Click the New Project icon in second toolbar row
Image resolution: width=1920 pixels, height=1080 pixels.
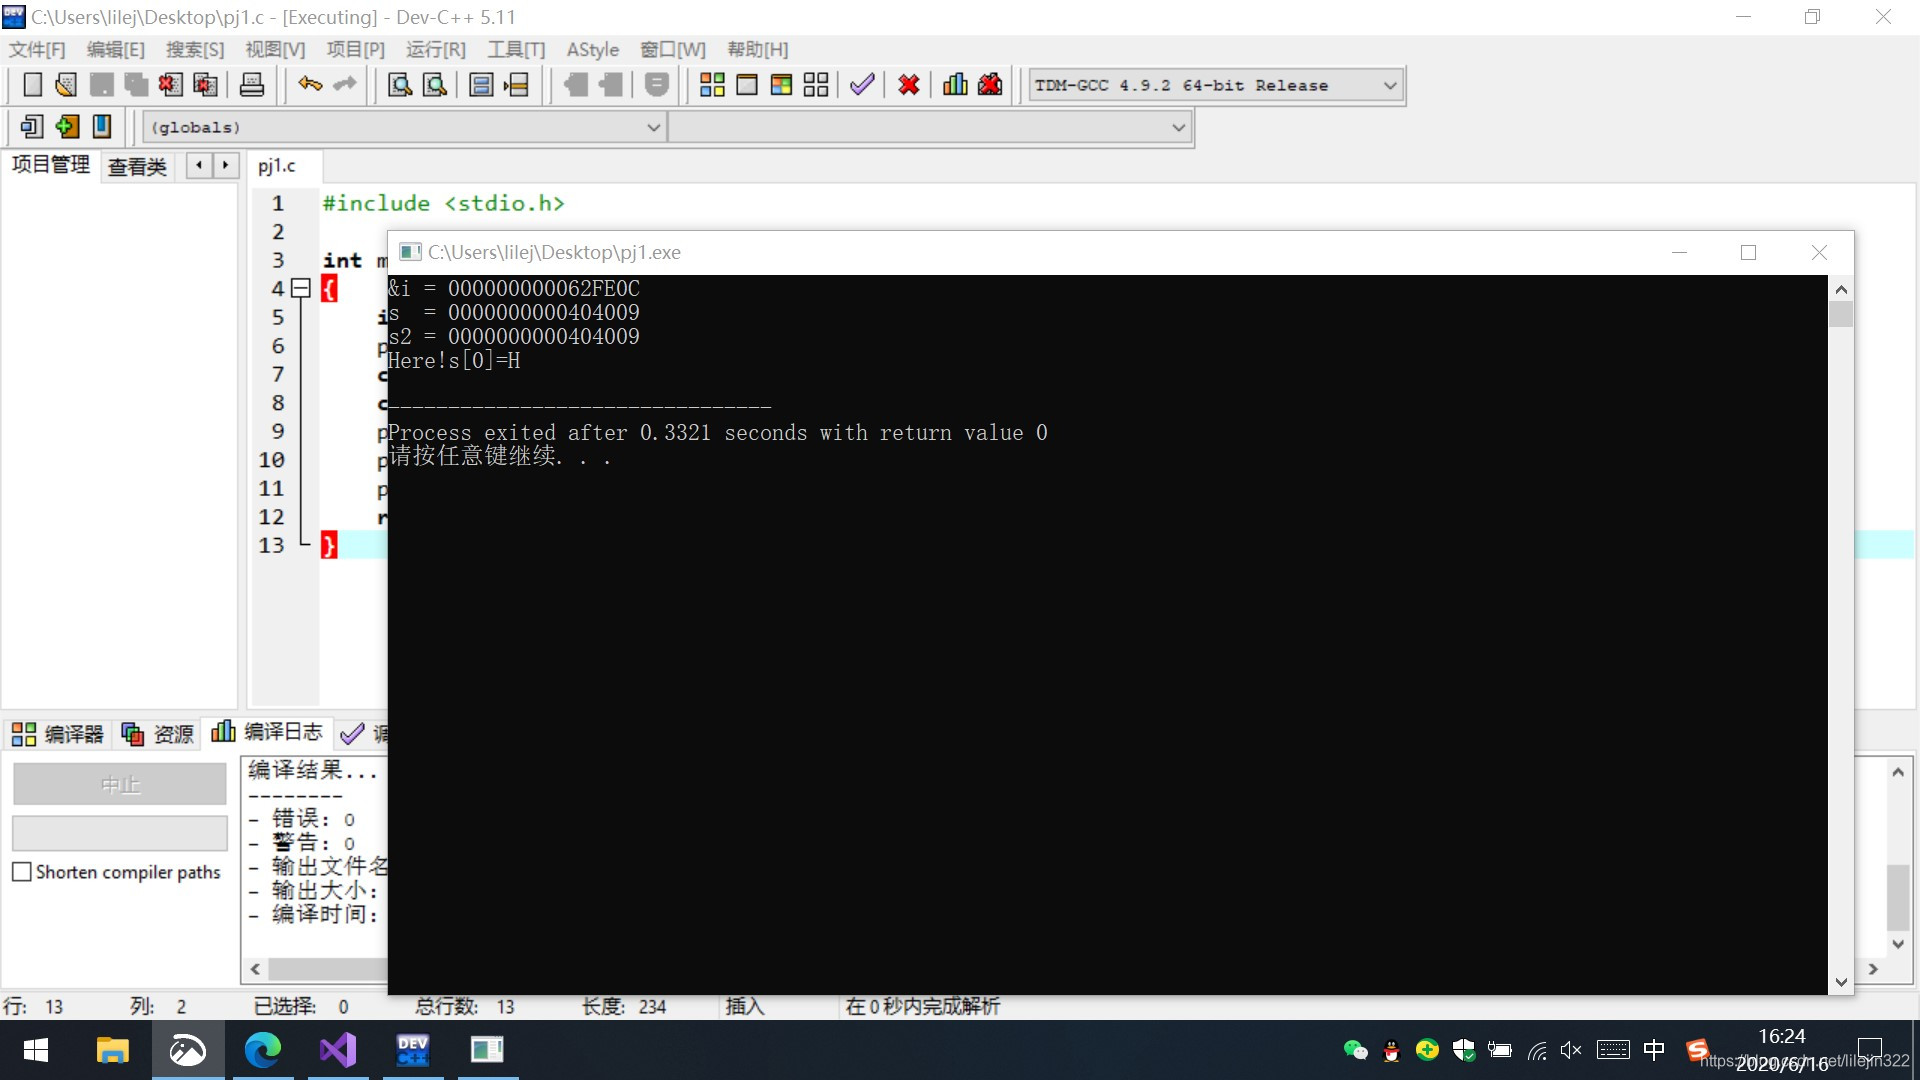(32, 127)
